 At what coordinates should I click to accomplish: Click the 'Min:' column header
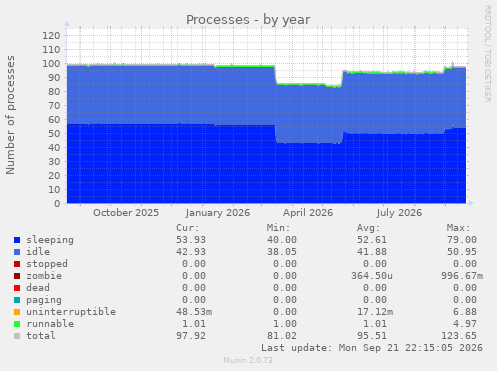278,228
